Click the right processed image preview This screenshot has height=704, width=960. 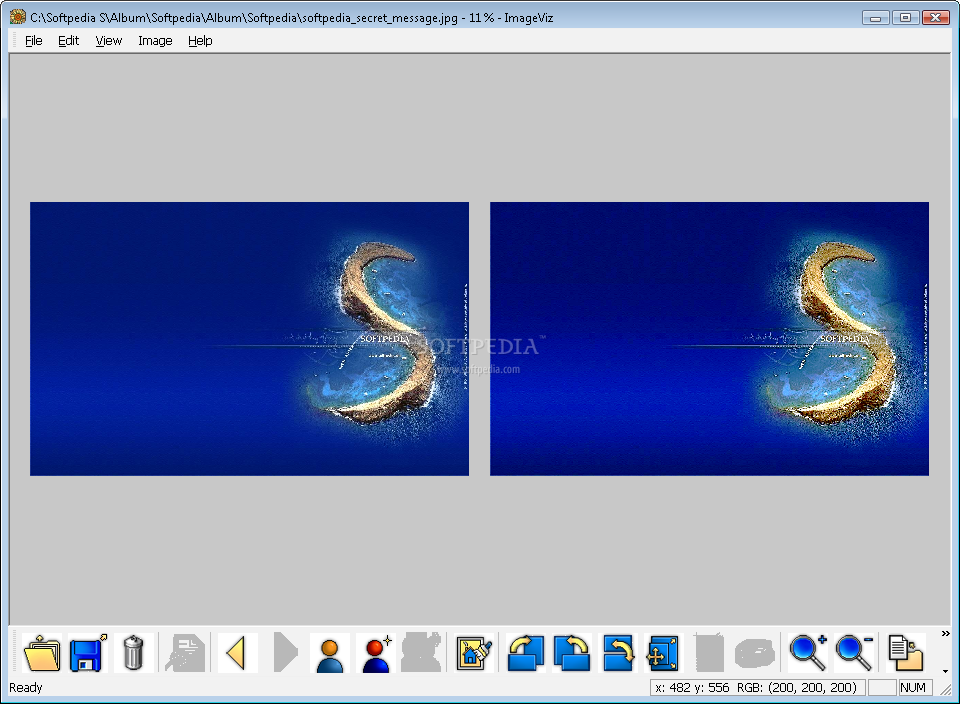[709, 339]
